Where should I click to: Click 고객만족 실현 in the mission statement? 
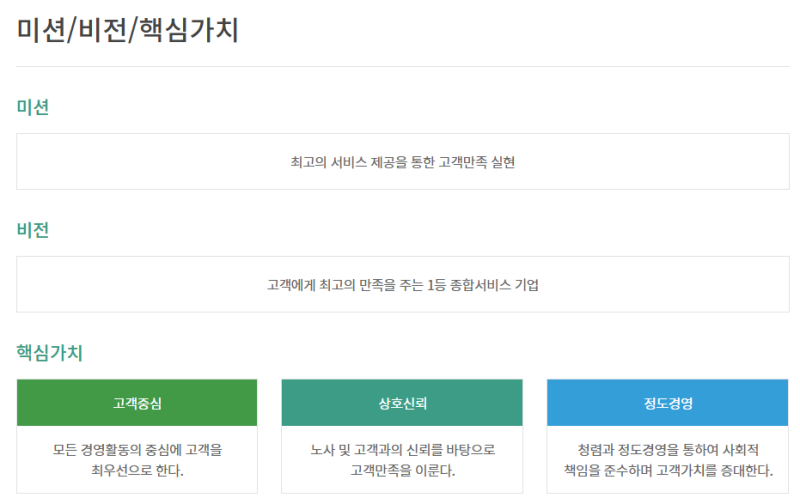tap(477, 161)
